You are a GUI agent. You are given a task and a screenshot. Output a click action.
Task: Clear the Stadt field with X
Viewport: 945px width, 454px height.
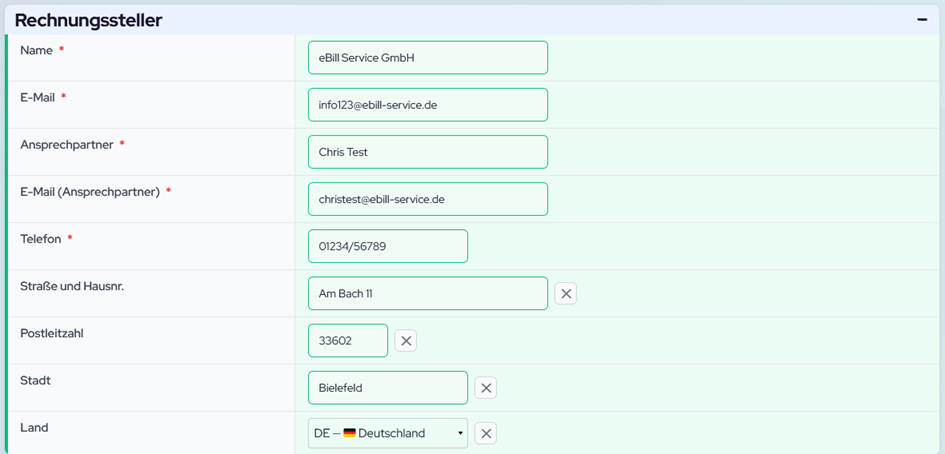click(485, 388)
